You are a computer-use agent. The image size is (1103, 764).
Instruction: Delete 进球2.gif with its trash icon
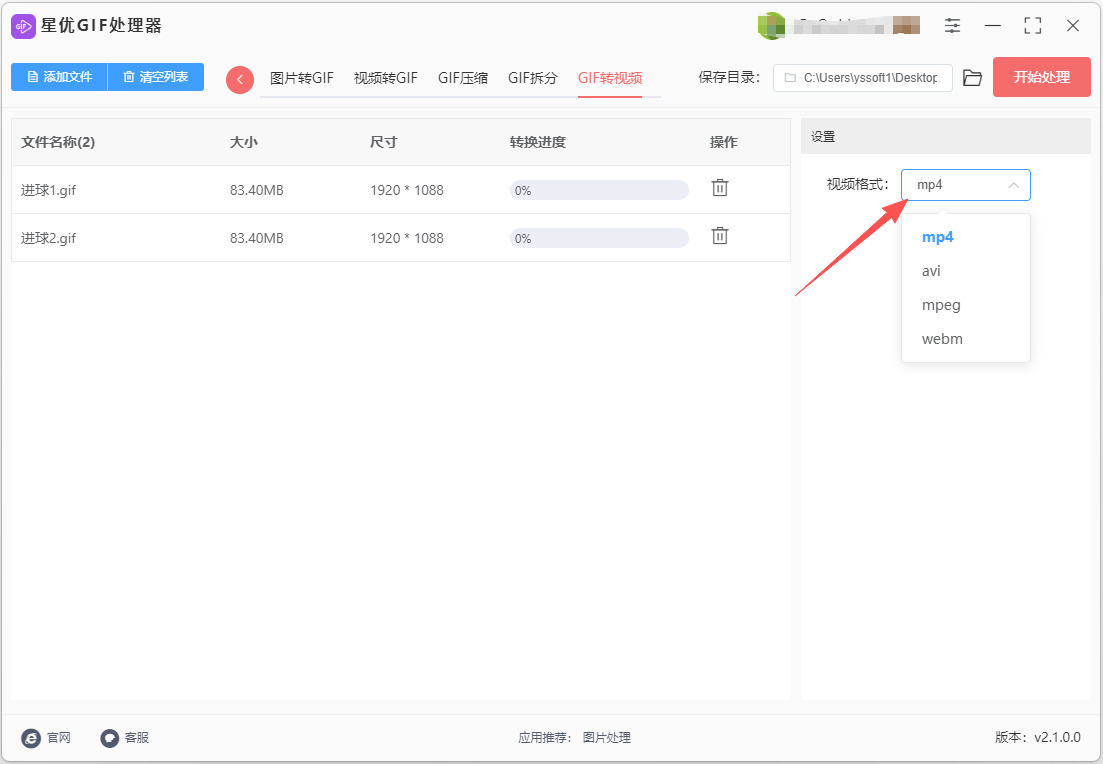click(720, 236)
